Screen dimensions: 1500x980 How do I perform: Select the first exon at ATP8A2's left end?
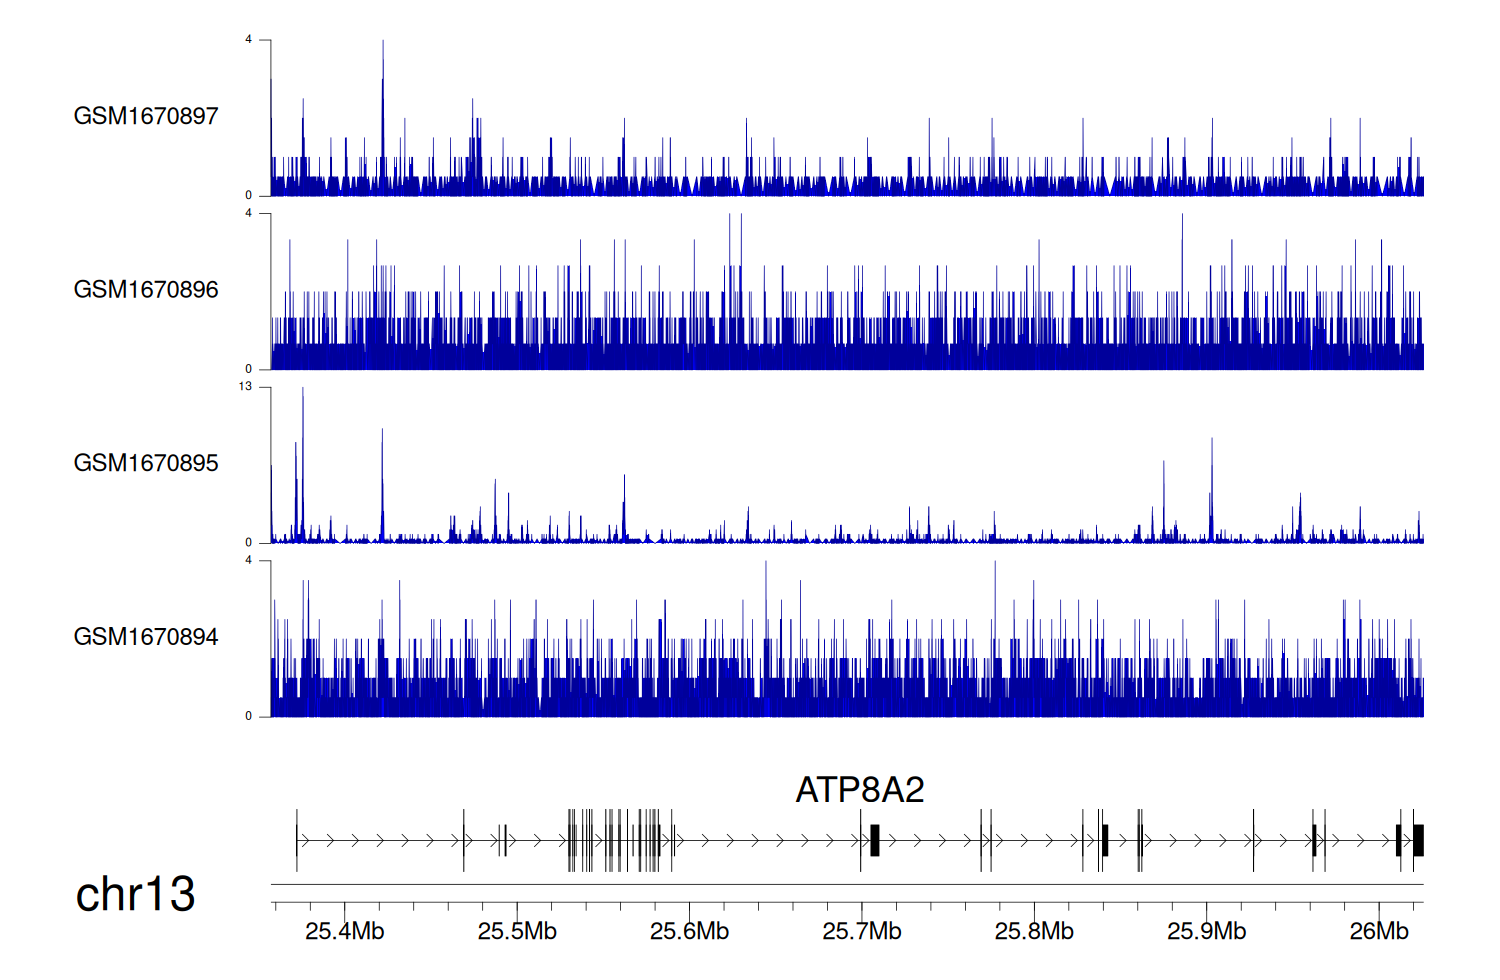pyautogui.click(x=297, y=840)
